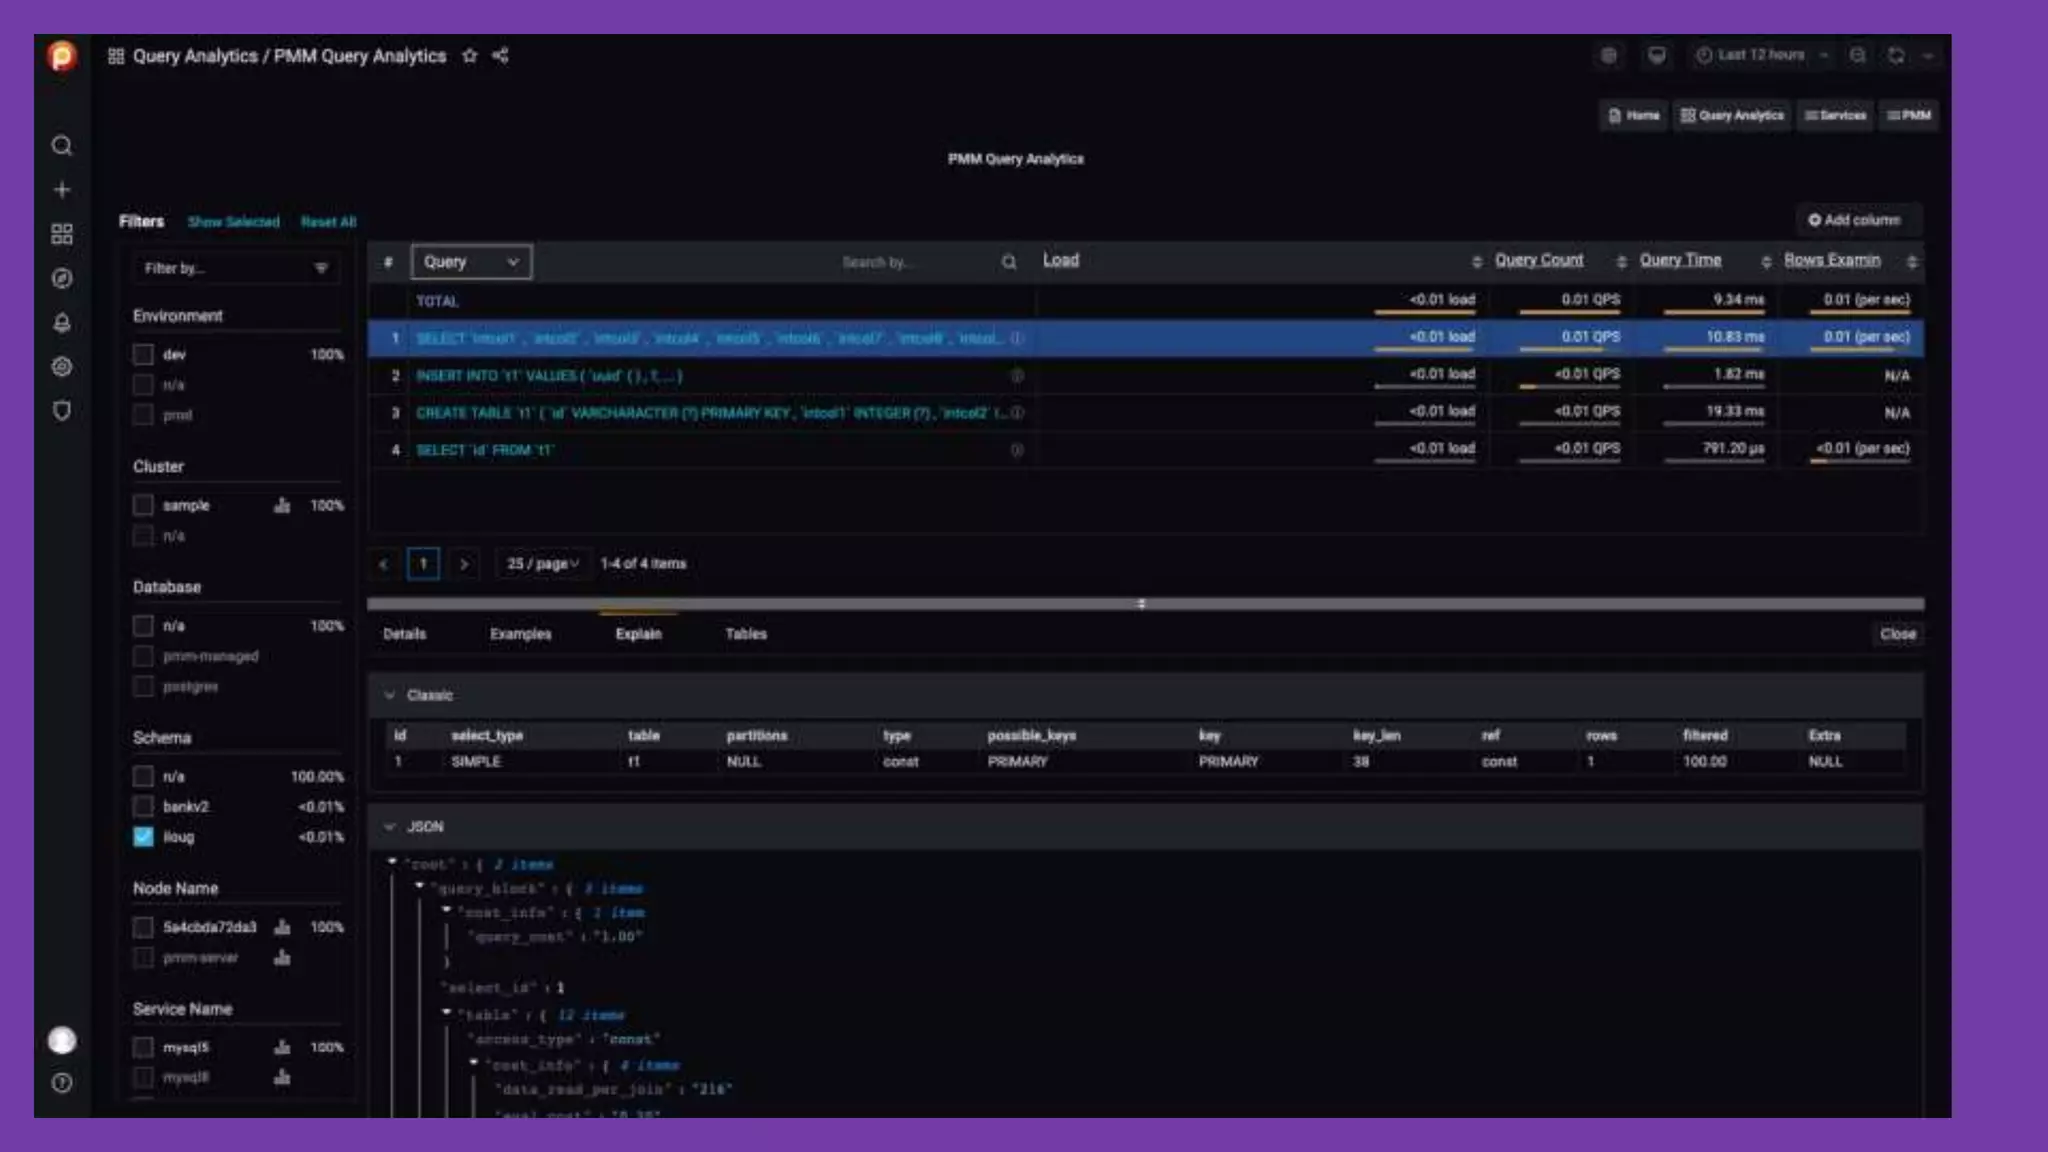Viewport: 2048px width, 1152px height.
Task: Click the horizontal panel resize divider handle
Action: [x=1141, y=604]
